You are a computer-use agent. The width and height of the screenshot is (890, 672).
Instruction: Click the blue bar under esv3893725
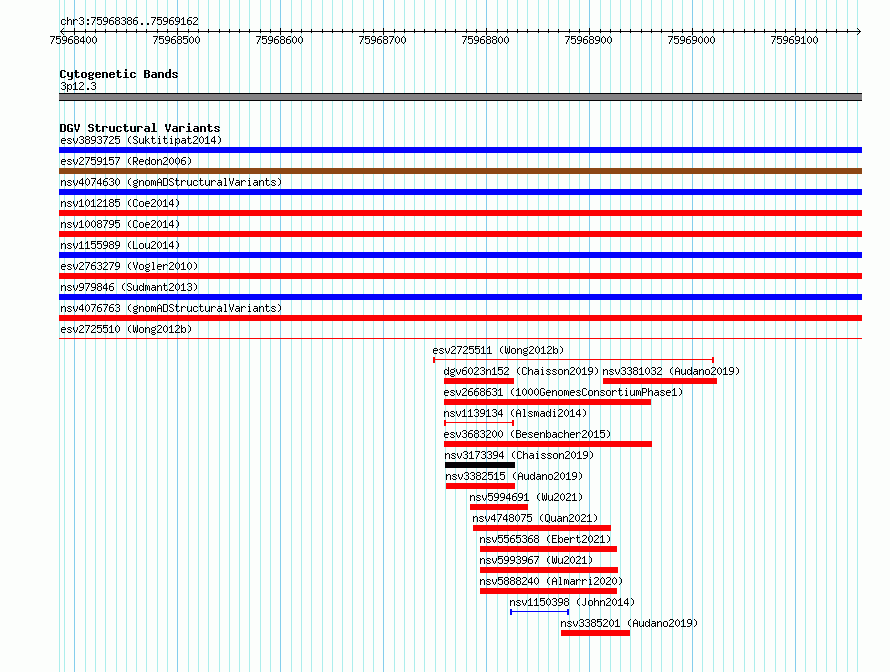(460, 150)
